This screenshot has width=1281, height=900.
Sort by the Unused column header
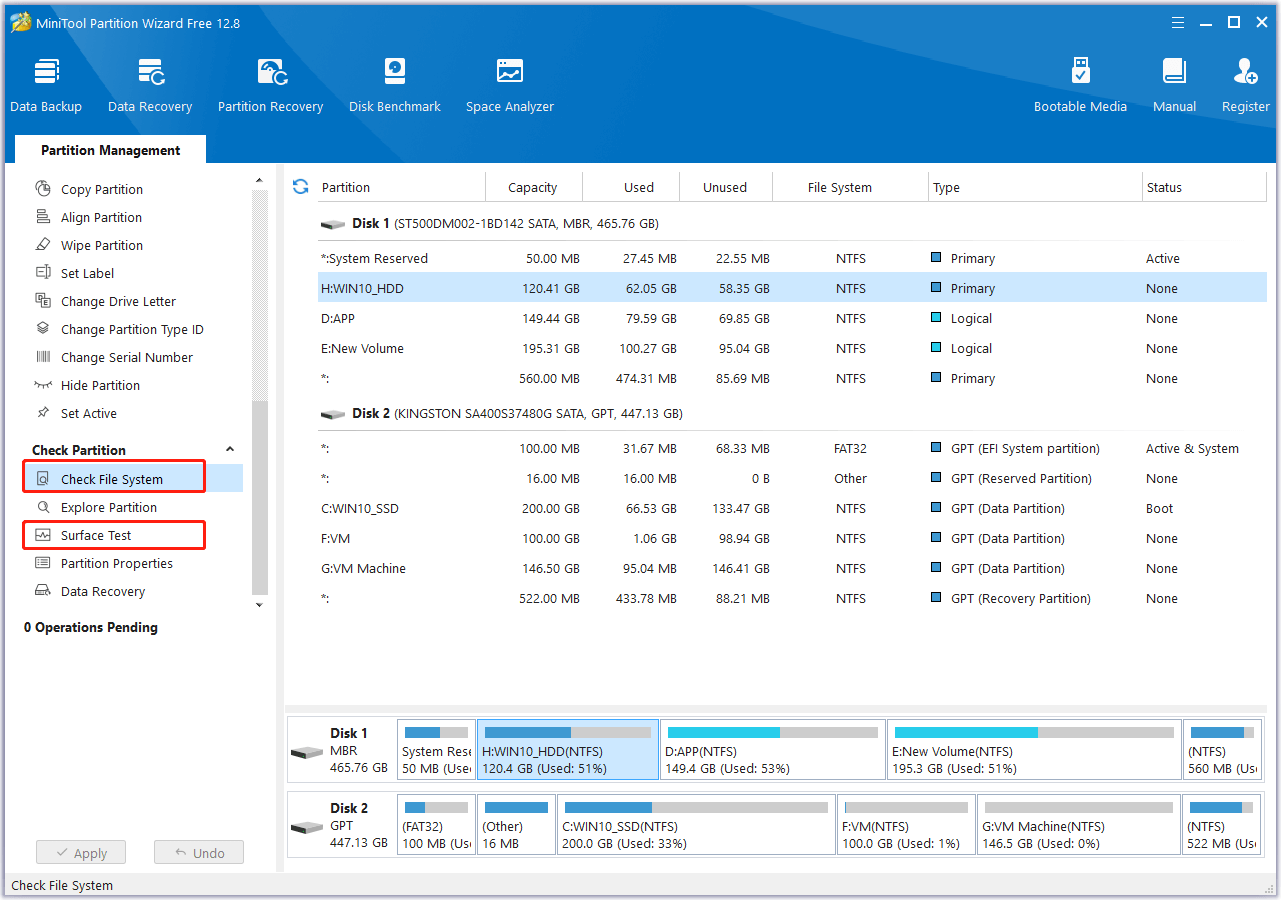[725, 187]
